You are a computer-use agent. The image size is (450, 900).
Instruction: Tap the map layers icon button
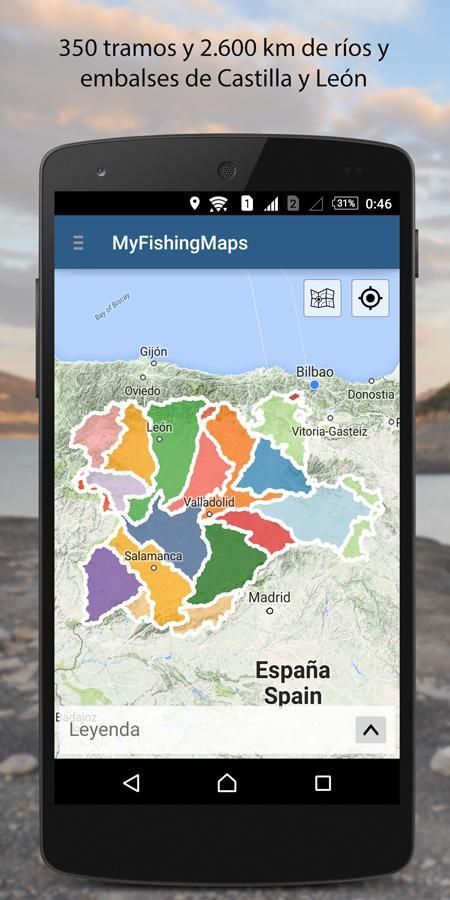[323, 298]
